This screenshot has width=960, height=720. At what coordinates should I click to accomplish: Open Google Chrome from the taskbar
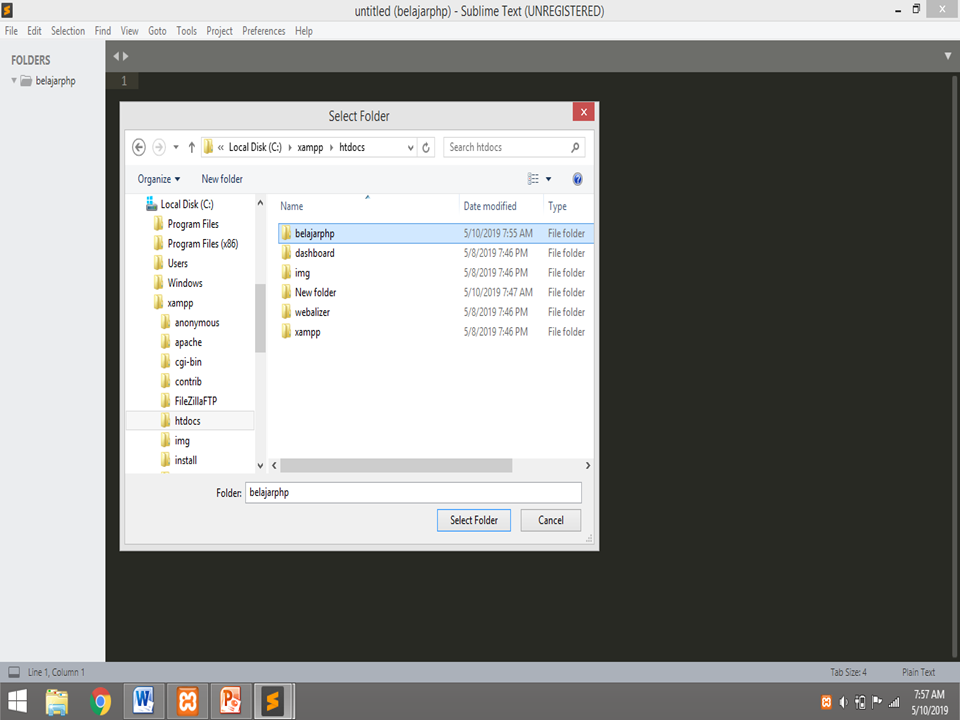(100, 701)
